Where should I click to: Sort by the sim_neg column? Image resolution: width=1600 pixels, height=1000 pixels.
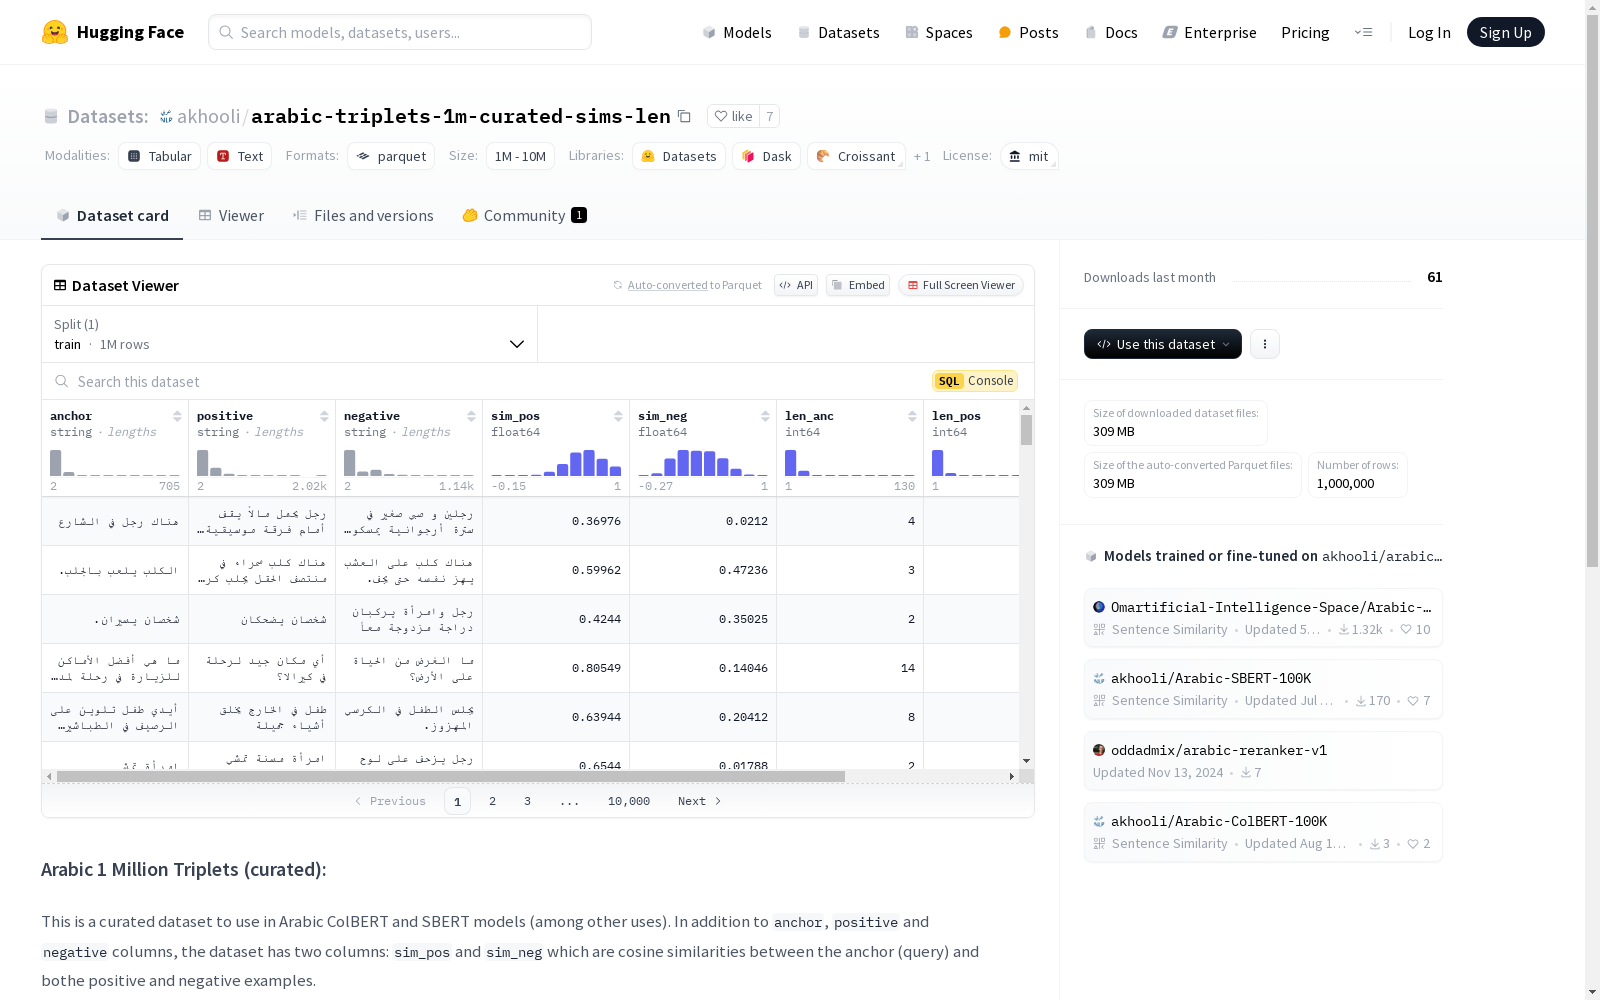coord(765,416)
